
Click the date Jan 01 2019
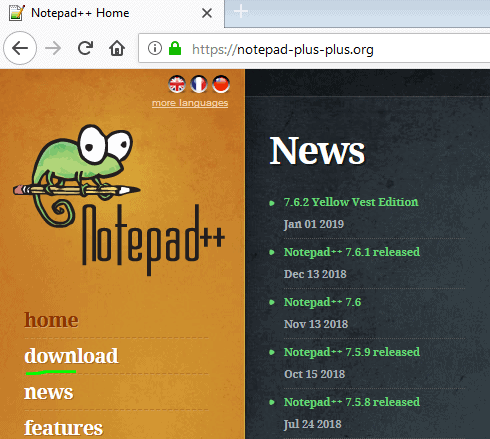pyautogui.click(x=314, y=224)
